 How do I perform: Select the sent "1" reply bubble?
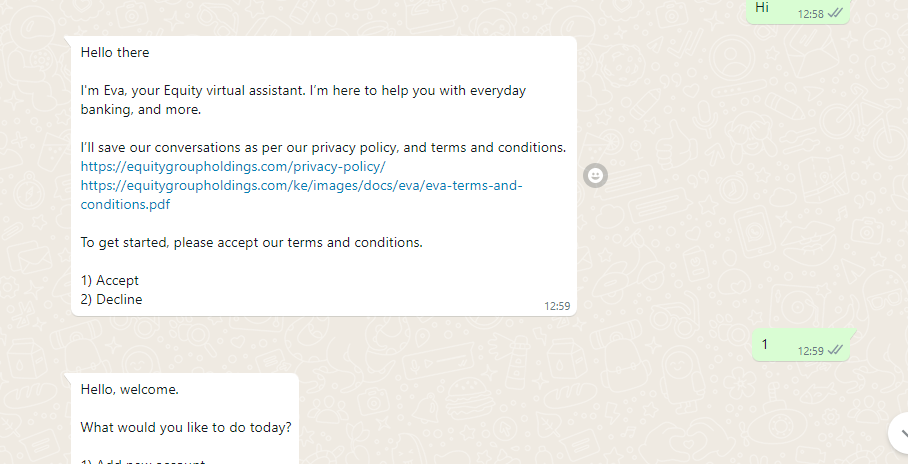click(801, 345)
